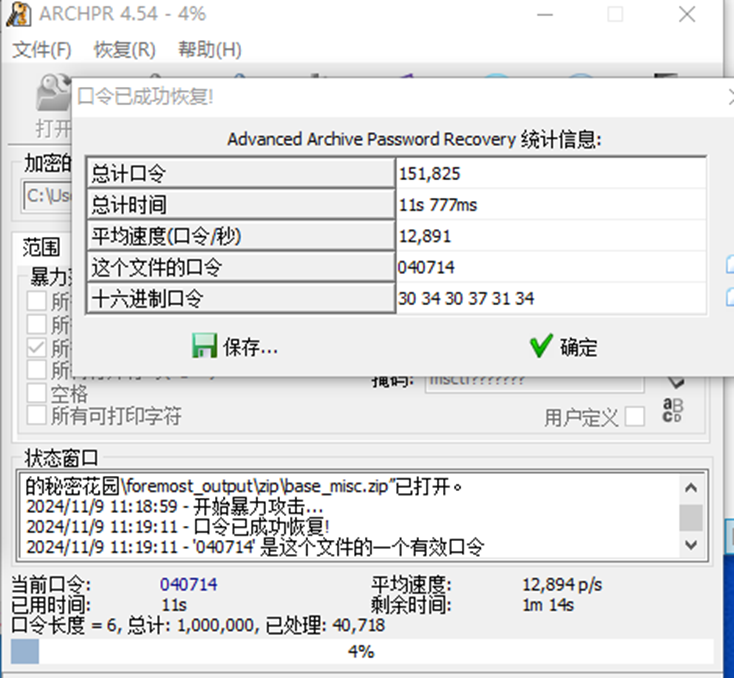Click the ARCHPR app icon in title bar
The width and height of the screenshot is (734, 678).
19,14
